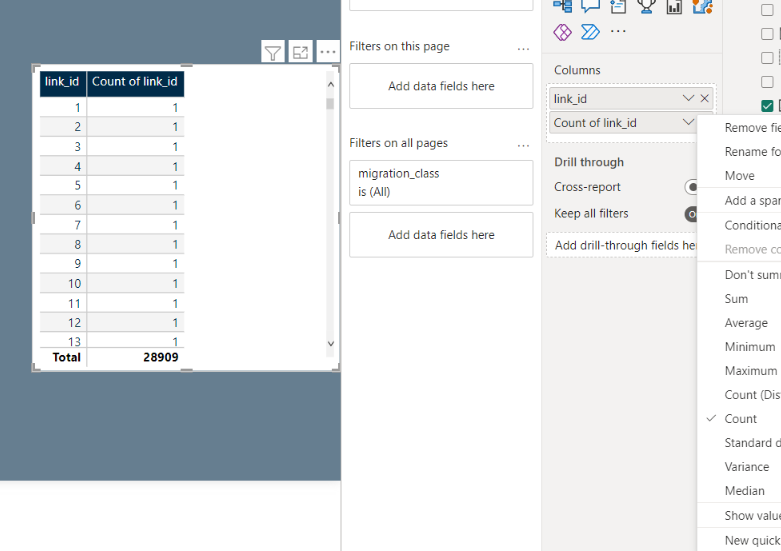Image resolution: width=781 pixels, height=551 pixels.
Task: Remove link_id field with the X
Action: pos(704,98)
